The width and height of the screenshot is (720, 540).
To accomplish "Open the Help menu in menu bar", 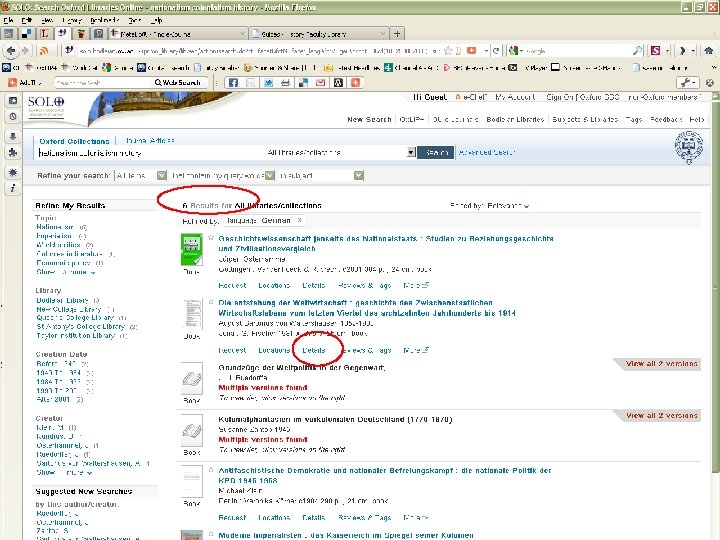I will click(157, 20).
